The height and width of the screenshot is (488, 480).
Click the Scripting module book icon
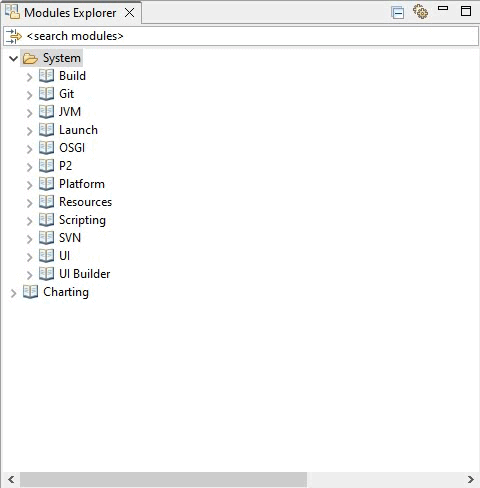point(46,220)
